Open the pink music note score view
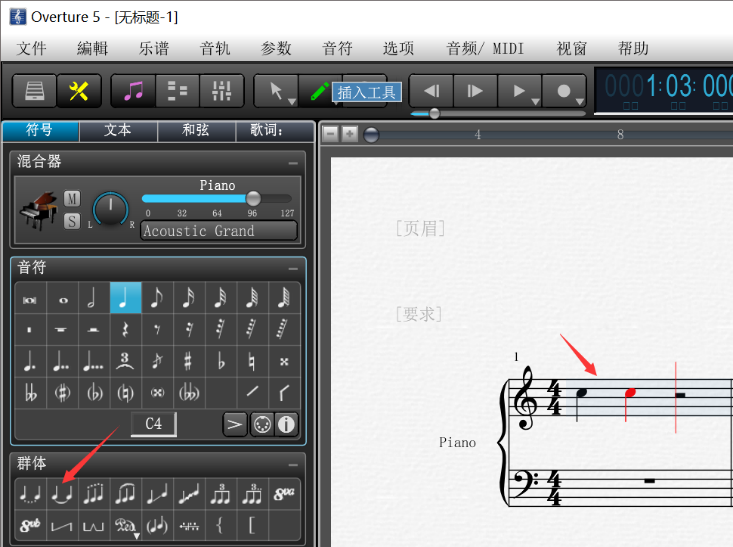This screenshot has width=733, height=547. coord(133,91)
